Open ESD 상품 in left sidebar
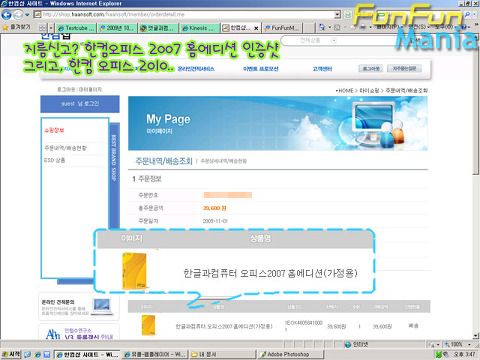The height and width of the screenshot is (360, 480). [54, 160]
